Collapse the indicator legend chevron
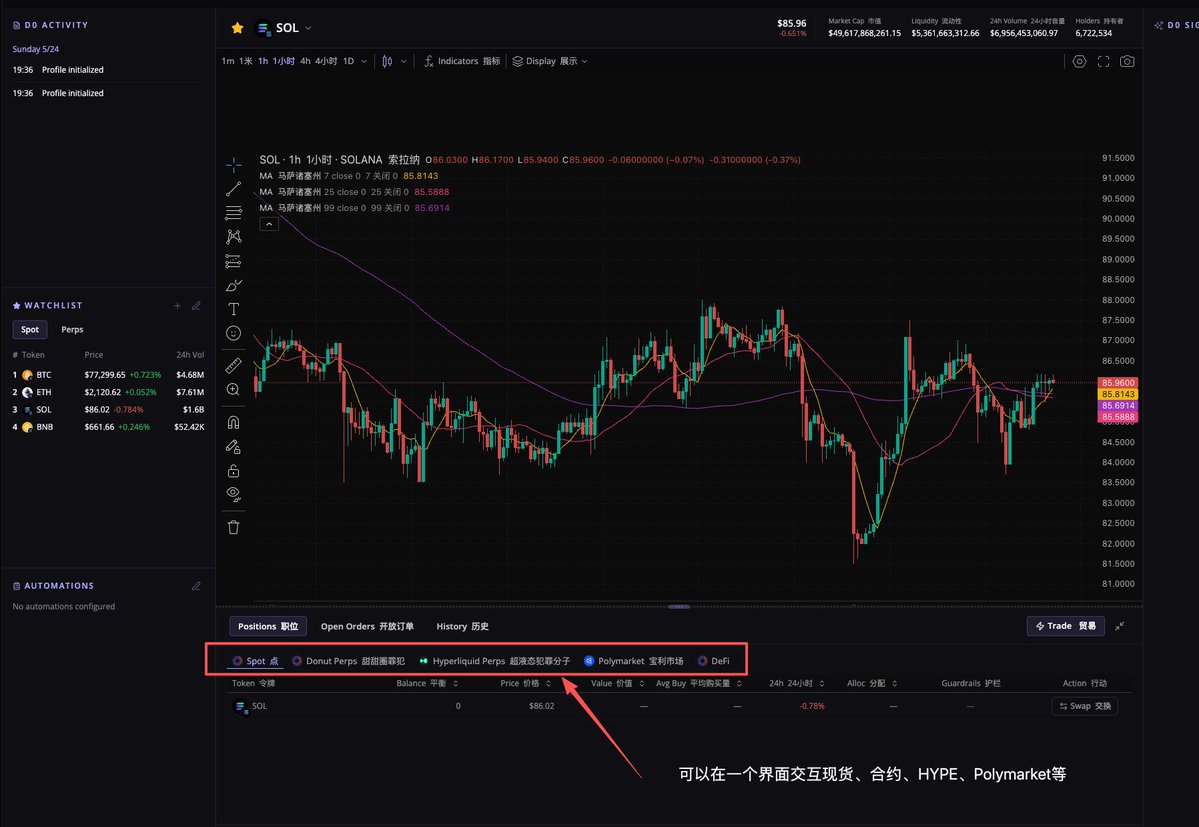 [x=269, y=224]
